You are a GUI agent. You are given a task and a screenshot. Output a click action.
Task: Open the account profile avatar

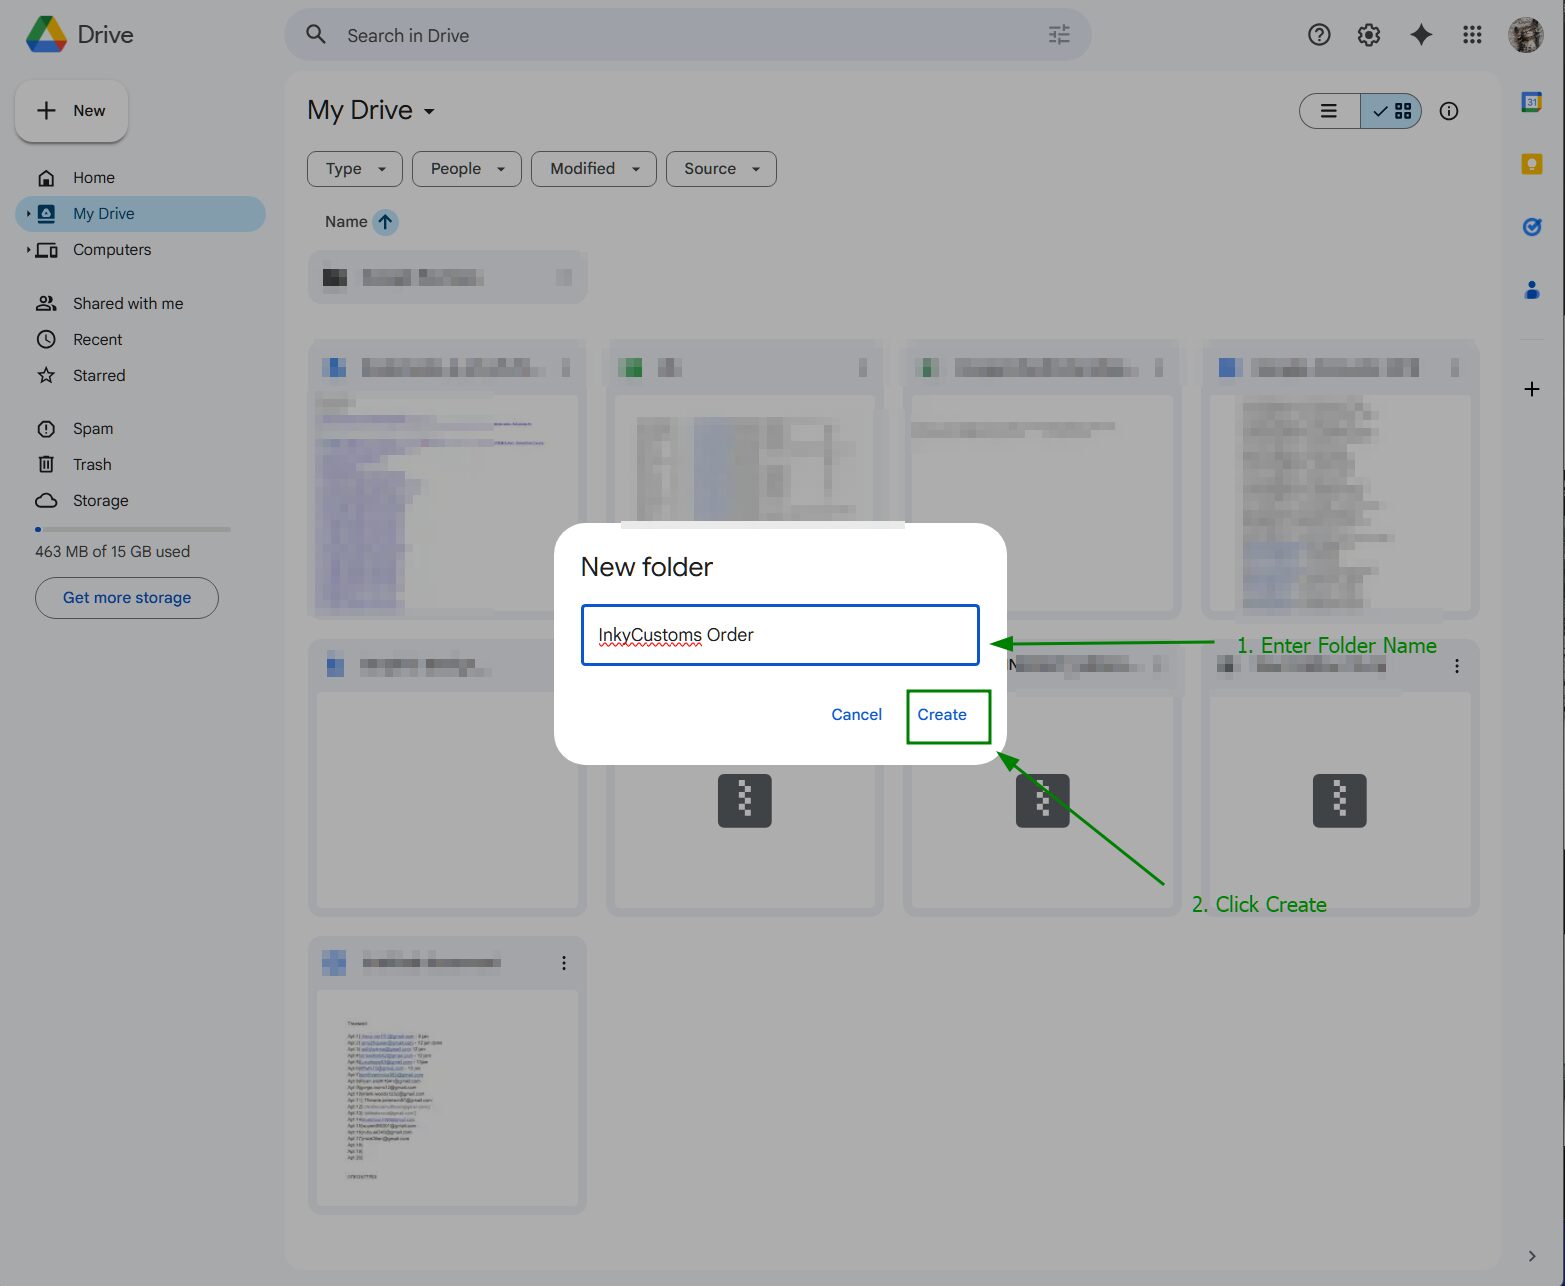point(1526,35)
